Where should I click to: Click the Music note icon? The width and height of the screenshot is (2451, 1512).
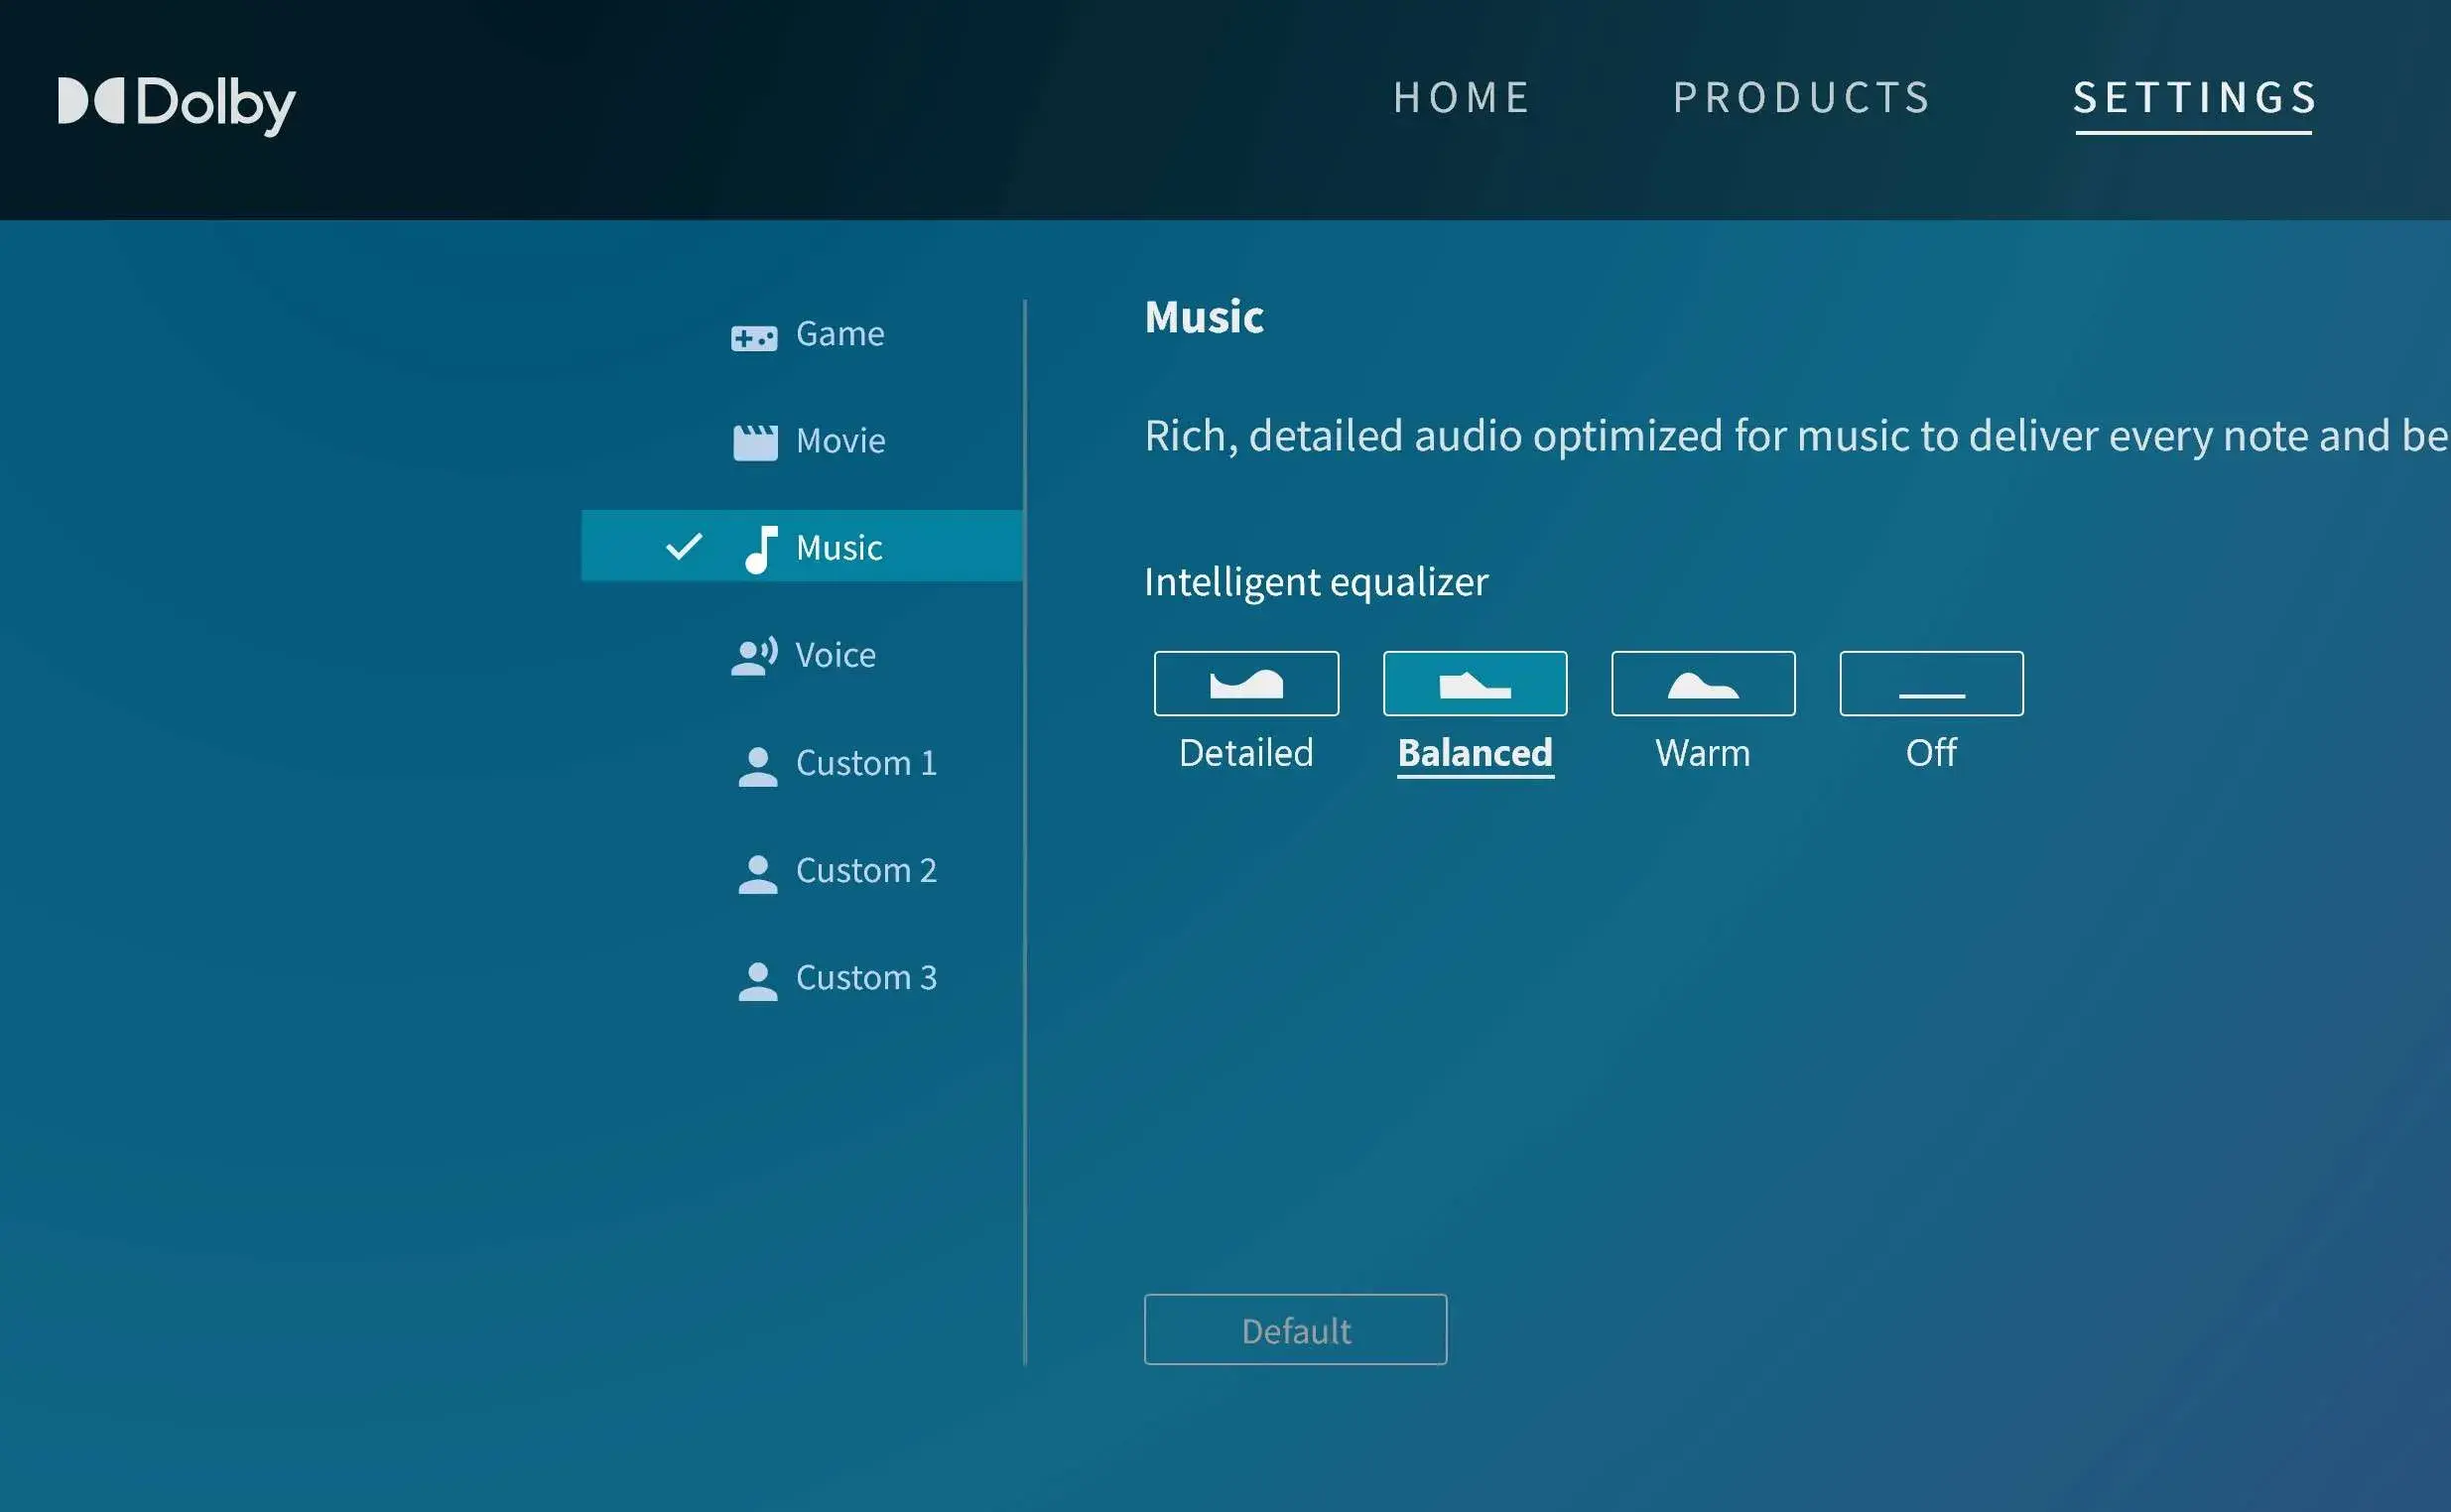(761, 547)
